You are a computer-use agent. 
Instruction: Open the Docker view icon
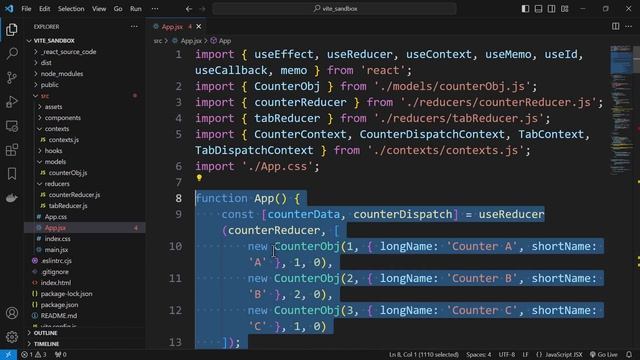point(12,198)
